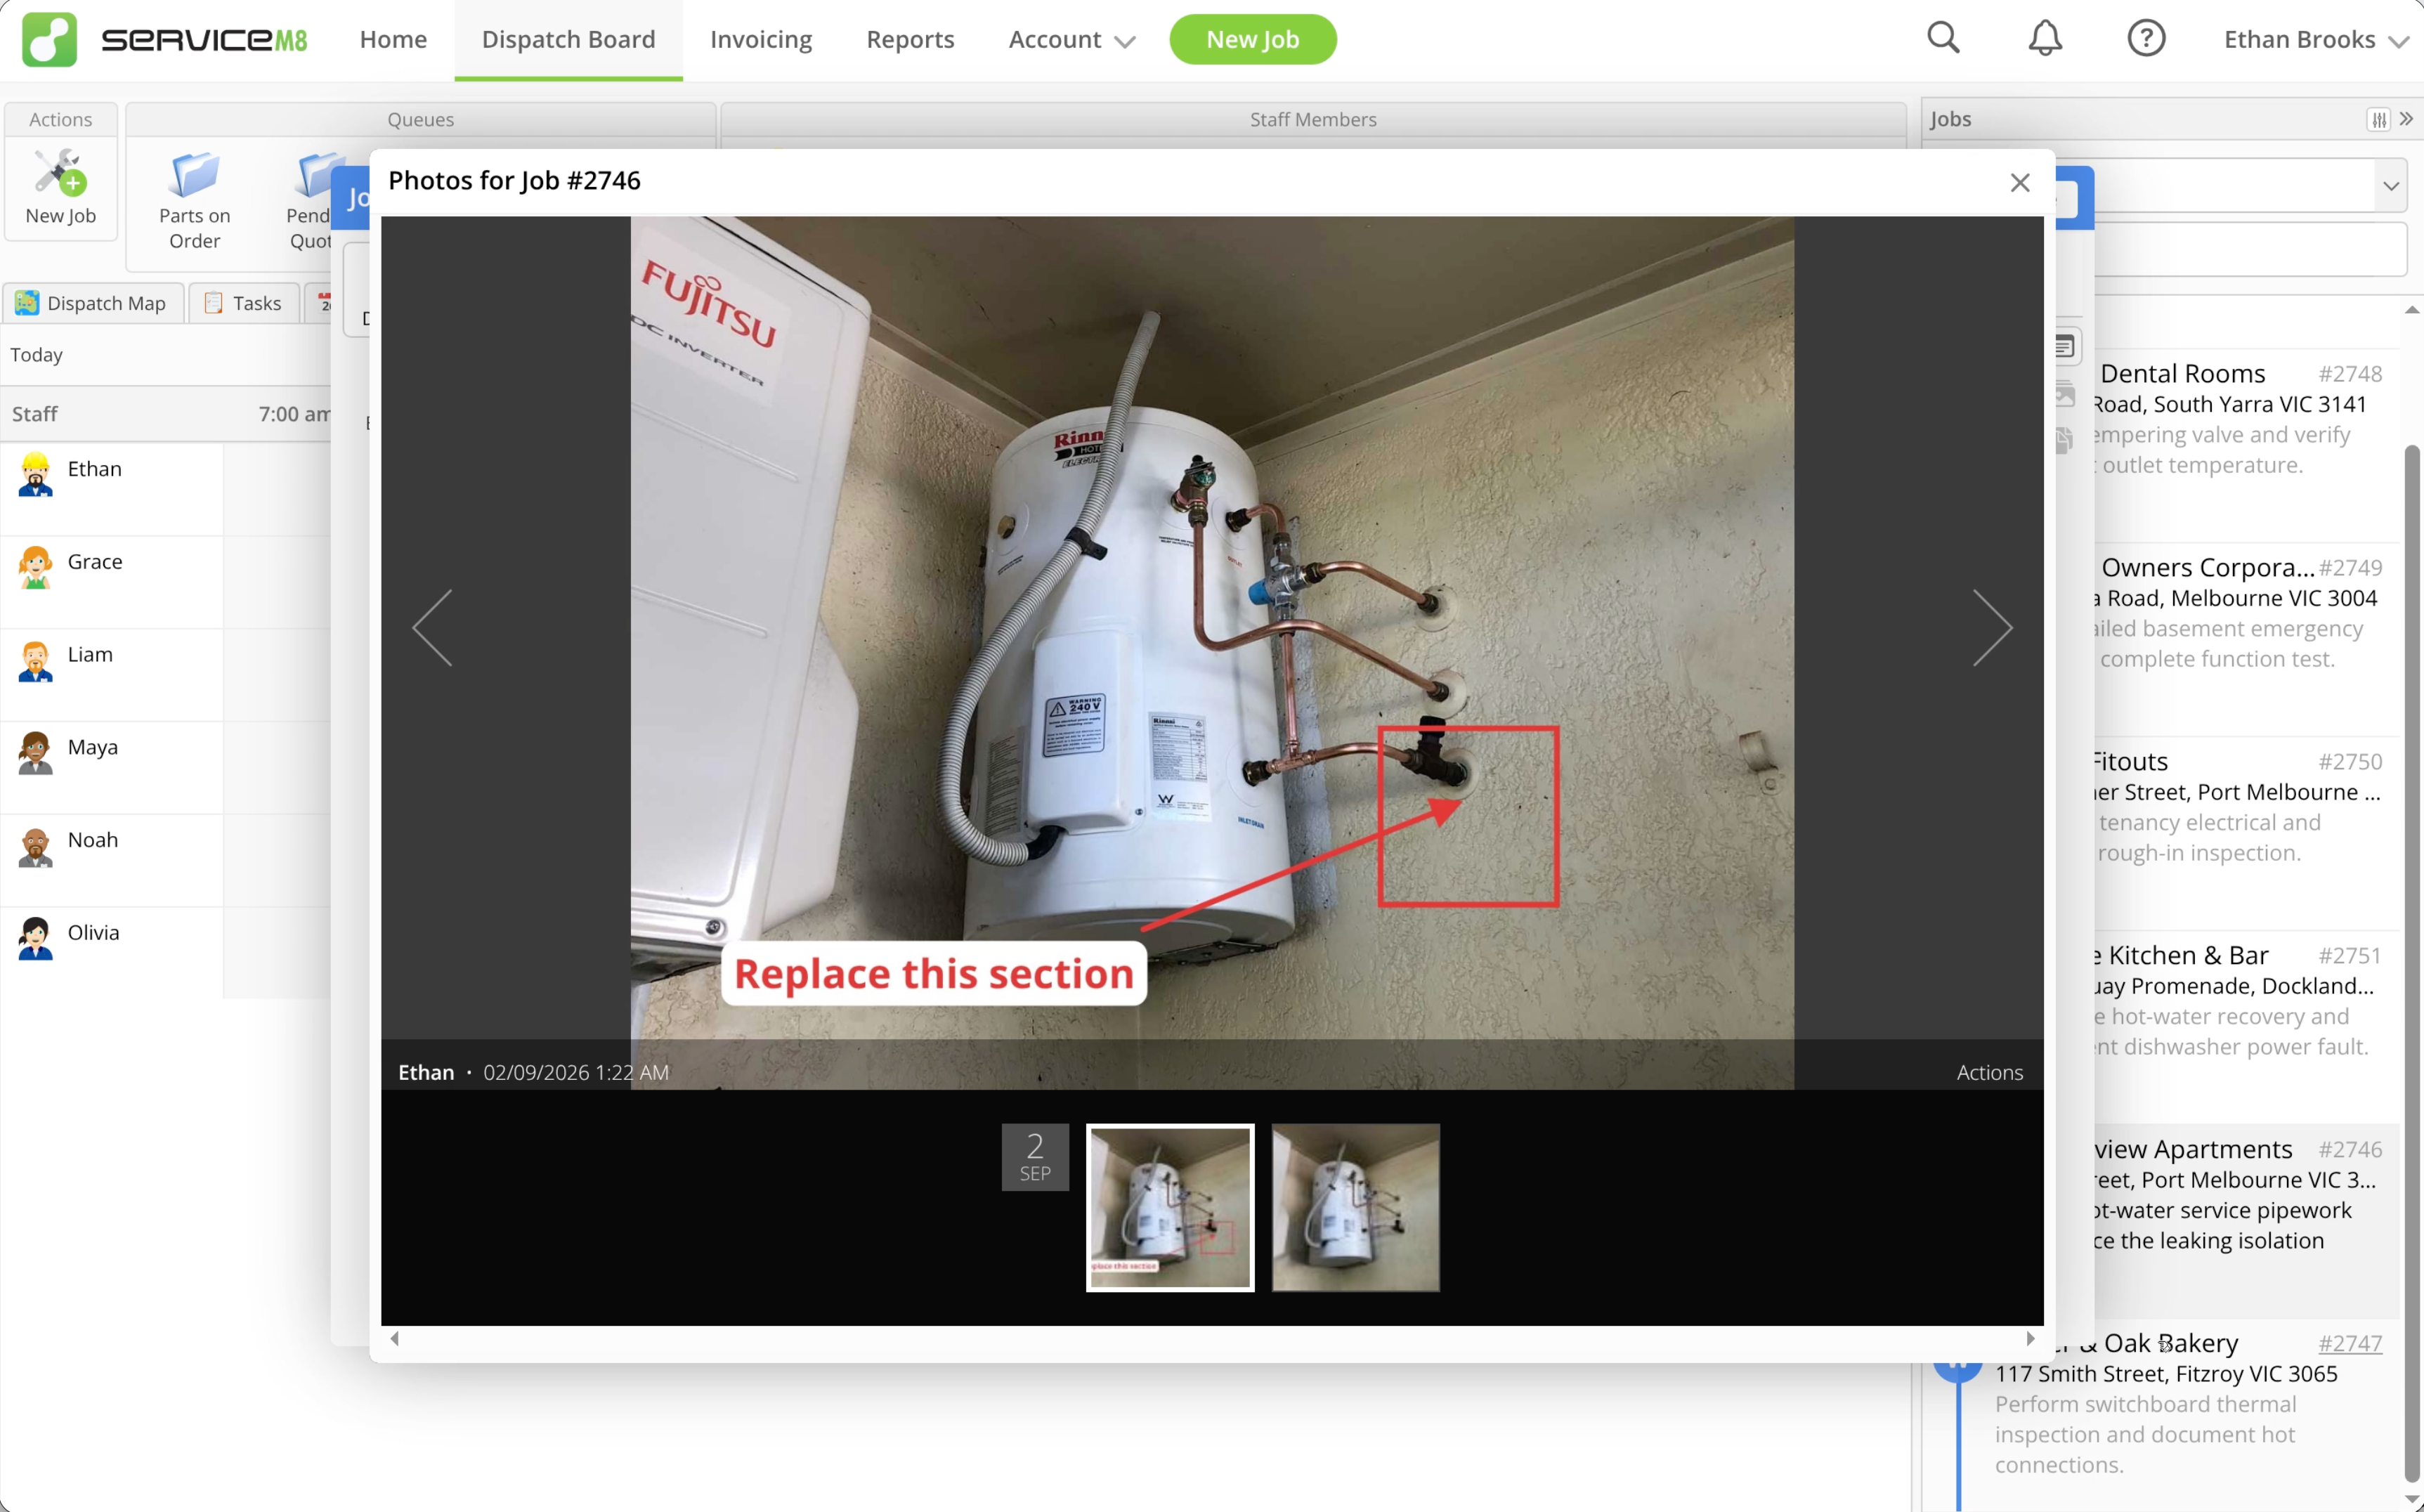2424x1512 pixels.
Task: Switch to the Dispatch Map tab
Action: pyautogui.click(x=93, y=303)
